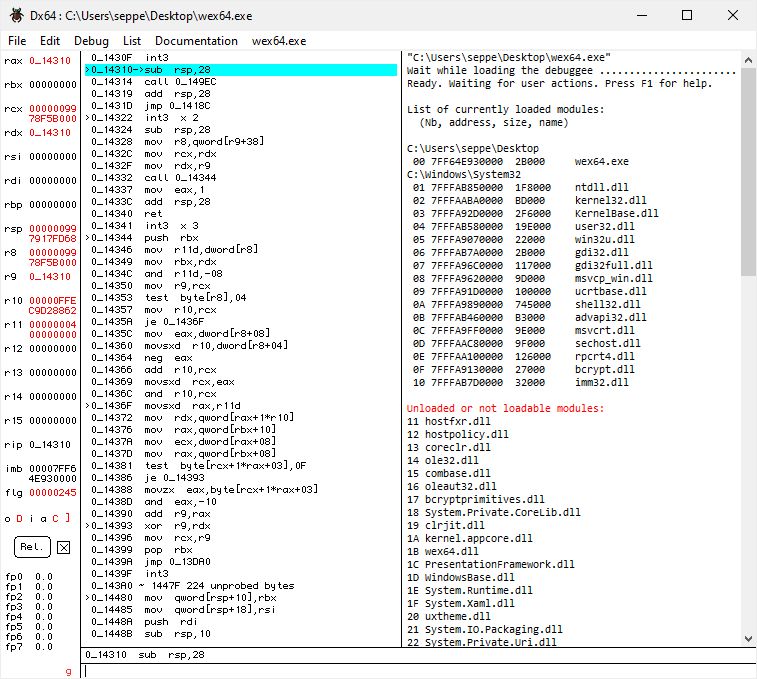Click the rcx register value
This screenshot has width=757, height=679.
click(x=53, y=113)
